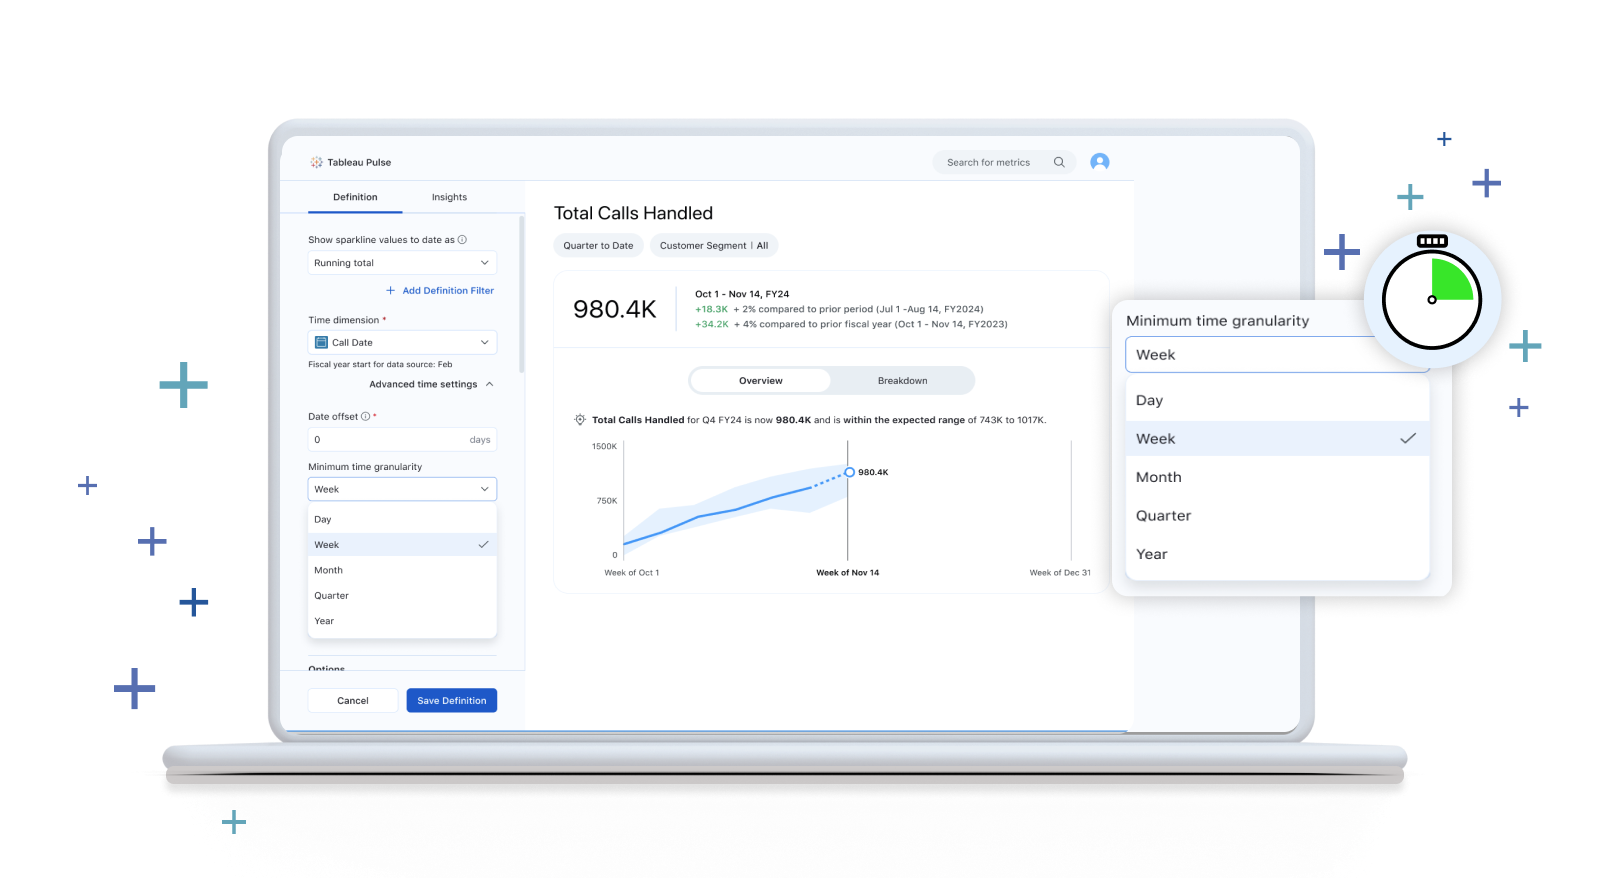Click the Save Definition button

click(452, 701)
